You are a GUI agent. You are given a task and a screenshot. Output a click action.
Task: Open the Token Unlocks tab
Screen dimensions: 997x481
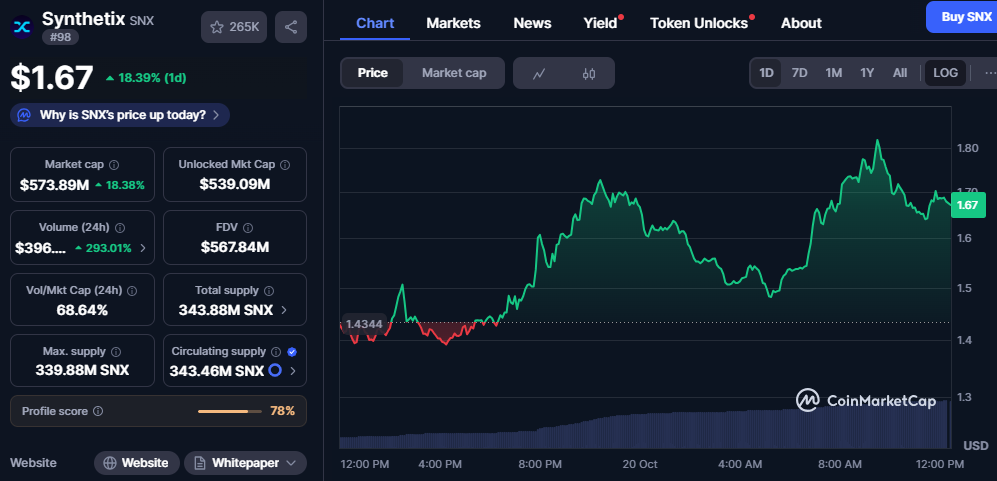pos(699,23)
